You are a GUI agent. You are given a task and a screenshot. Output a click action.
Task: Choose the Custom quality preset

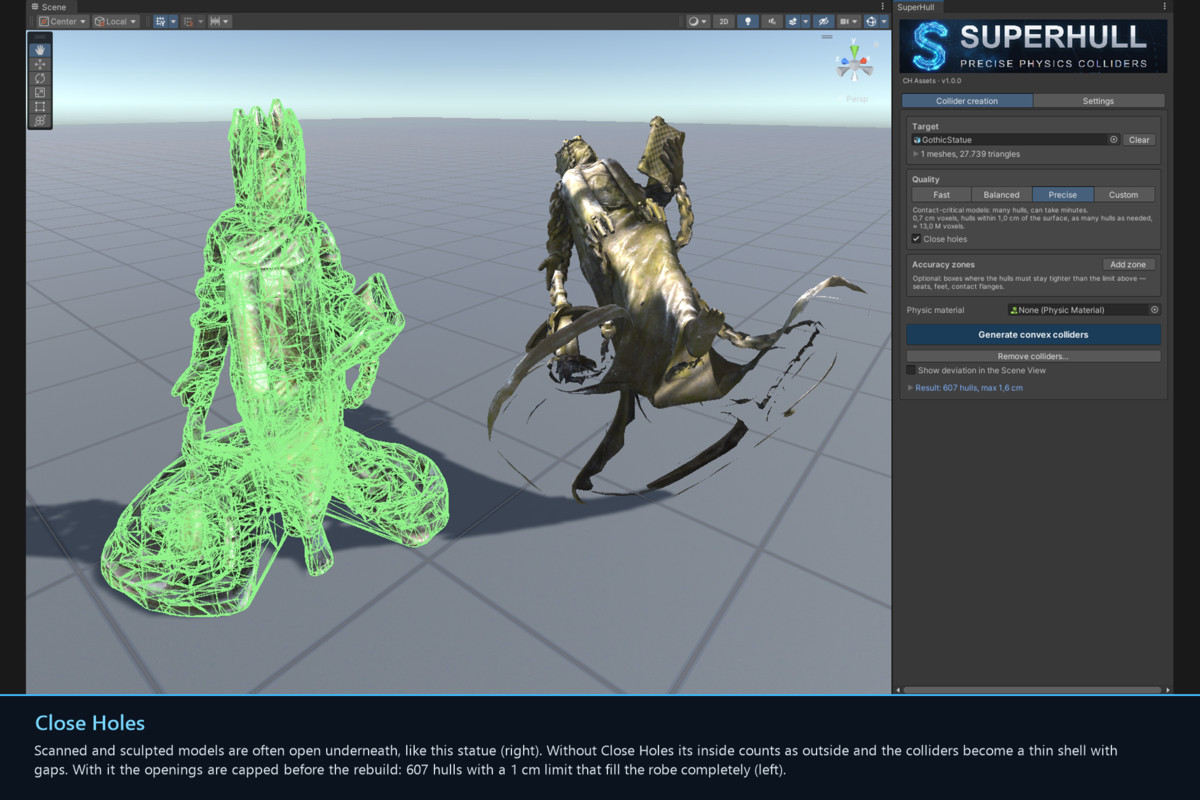(x=1123, y=195)
